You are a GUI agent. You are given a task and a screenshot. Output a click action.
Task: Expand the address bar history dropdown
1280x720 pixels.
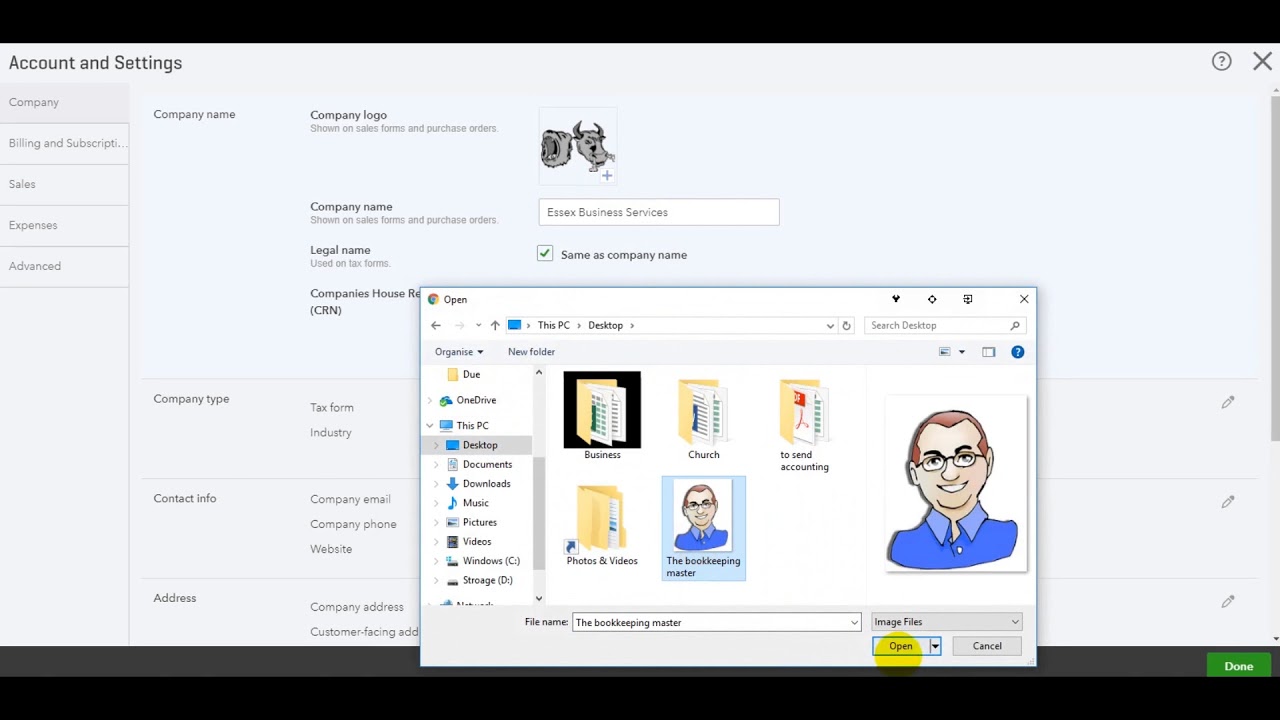830,325
